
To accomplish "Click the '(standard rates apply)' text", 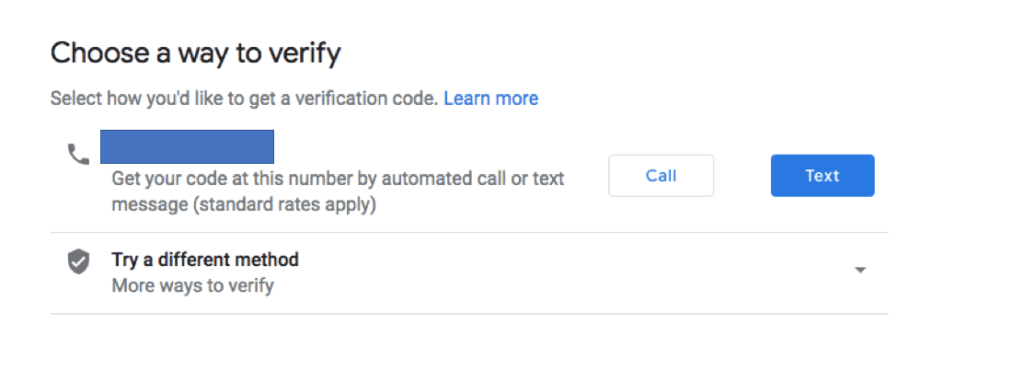I will tap(287, 205).
